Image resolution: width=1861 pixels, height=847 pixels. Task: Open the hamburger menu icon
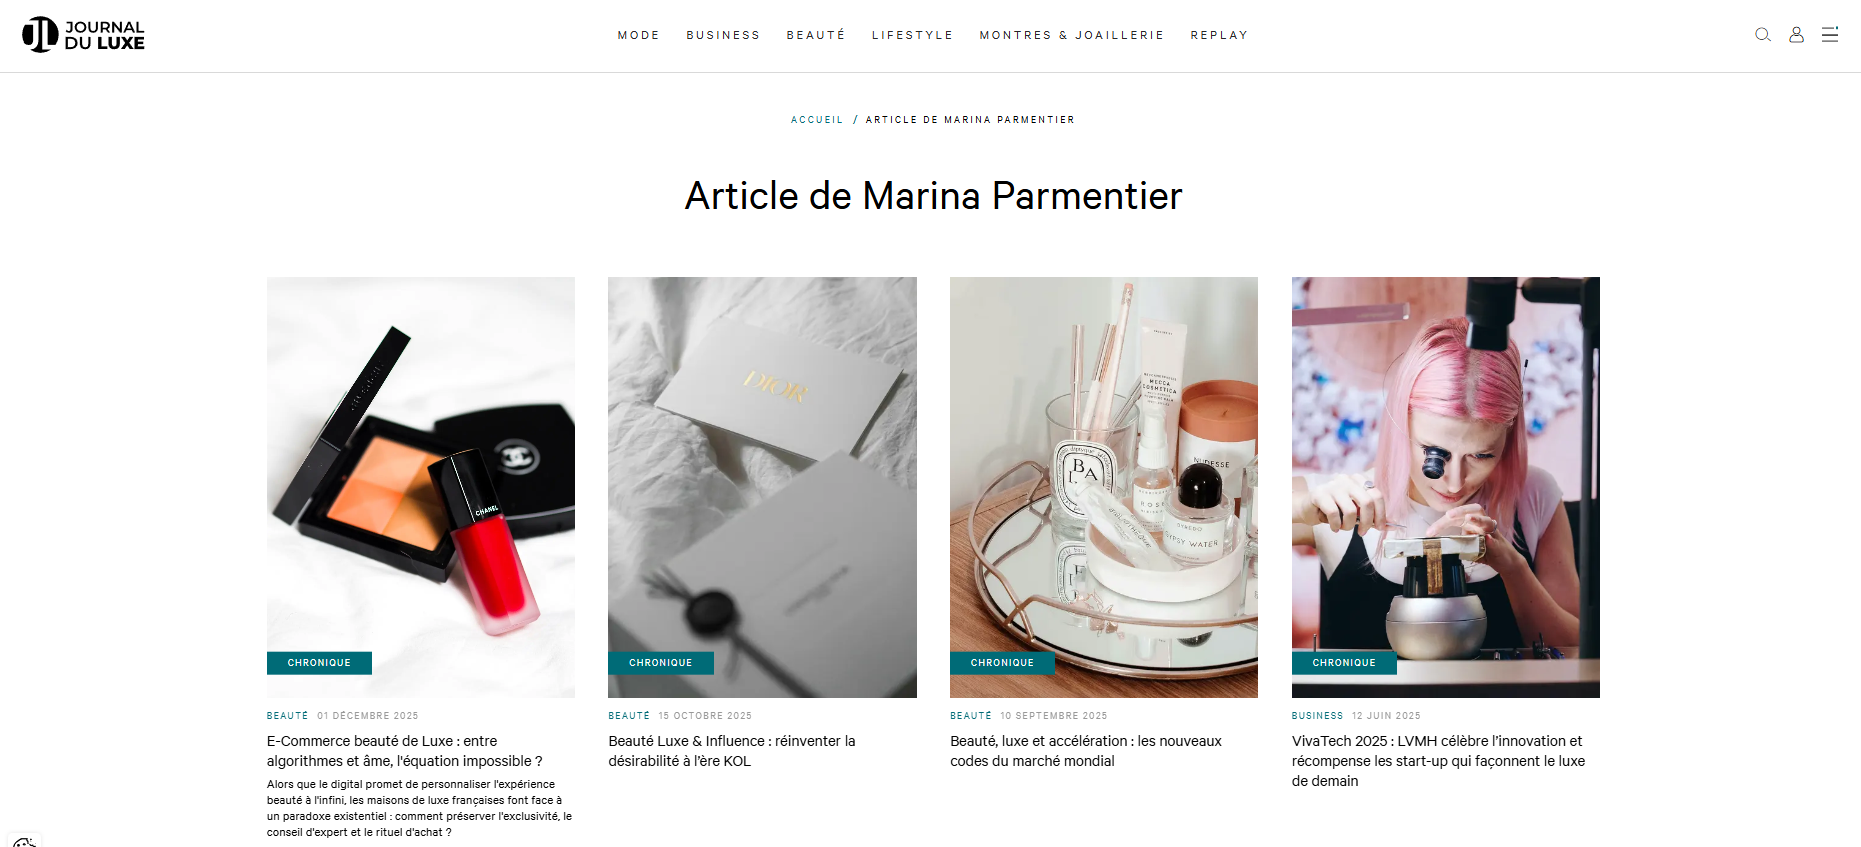pos(1830,35)
